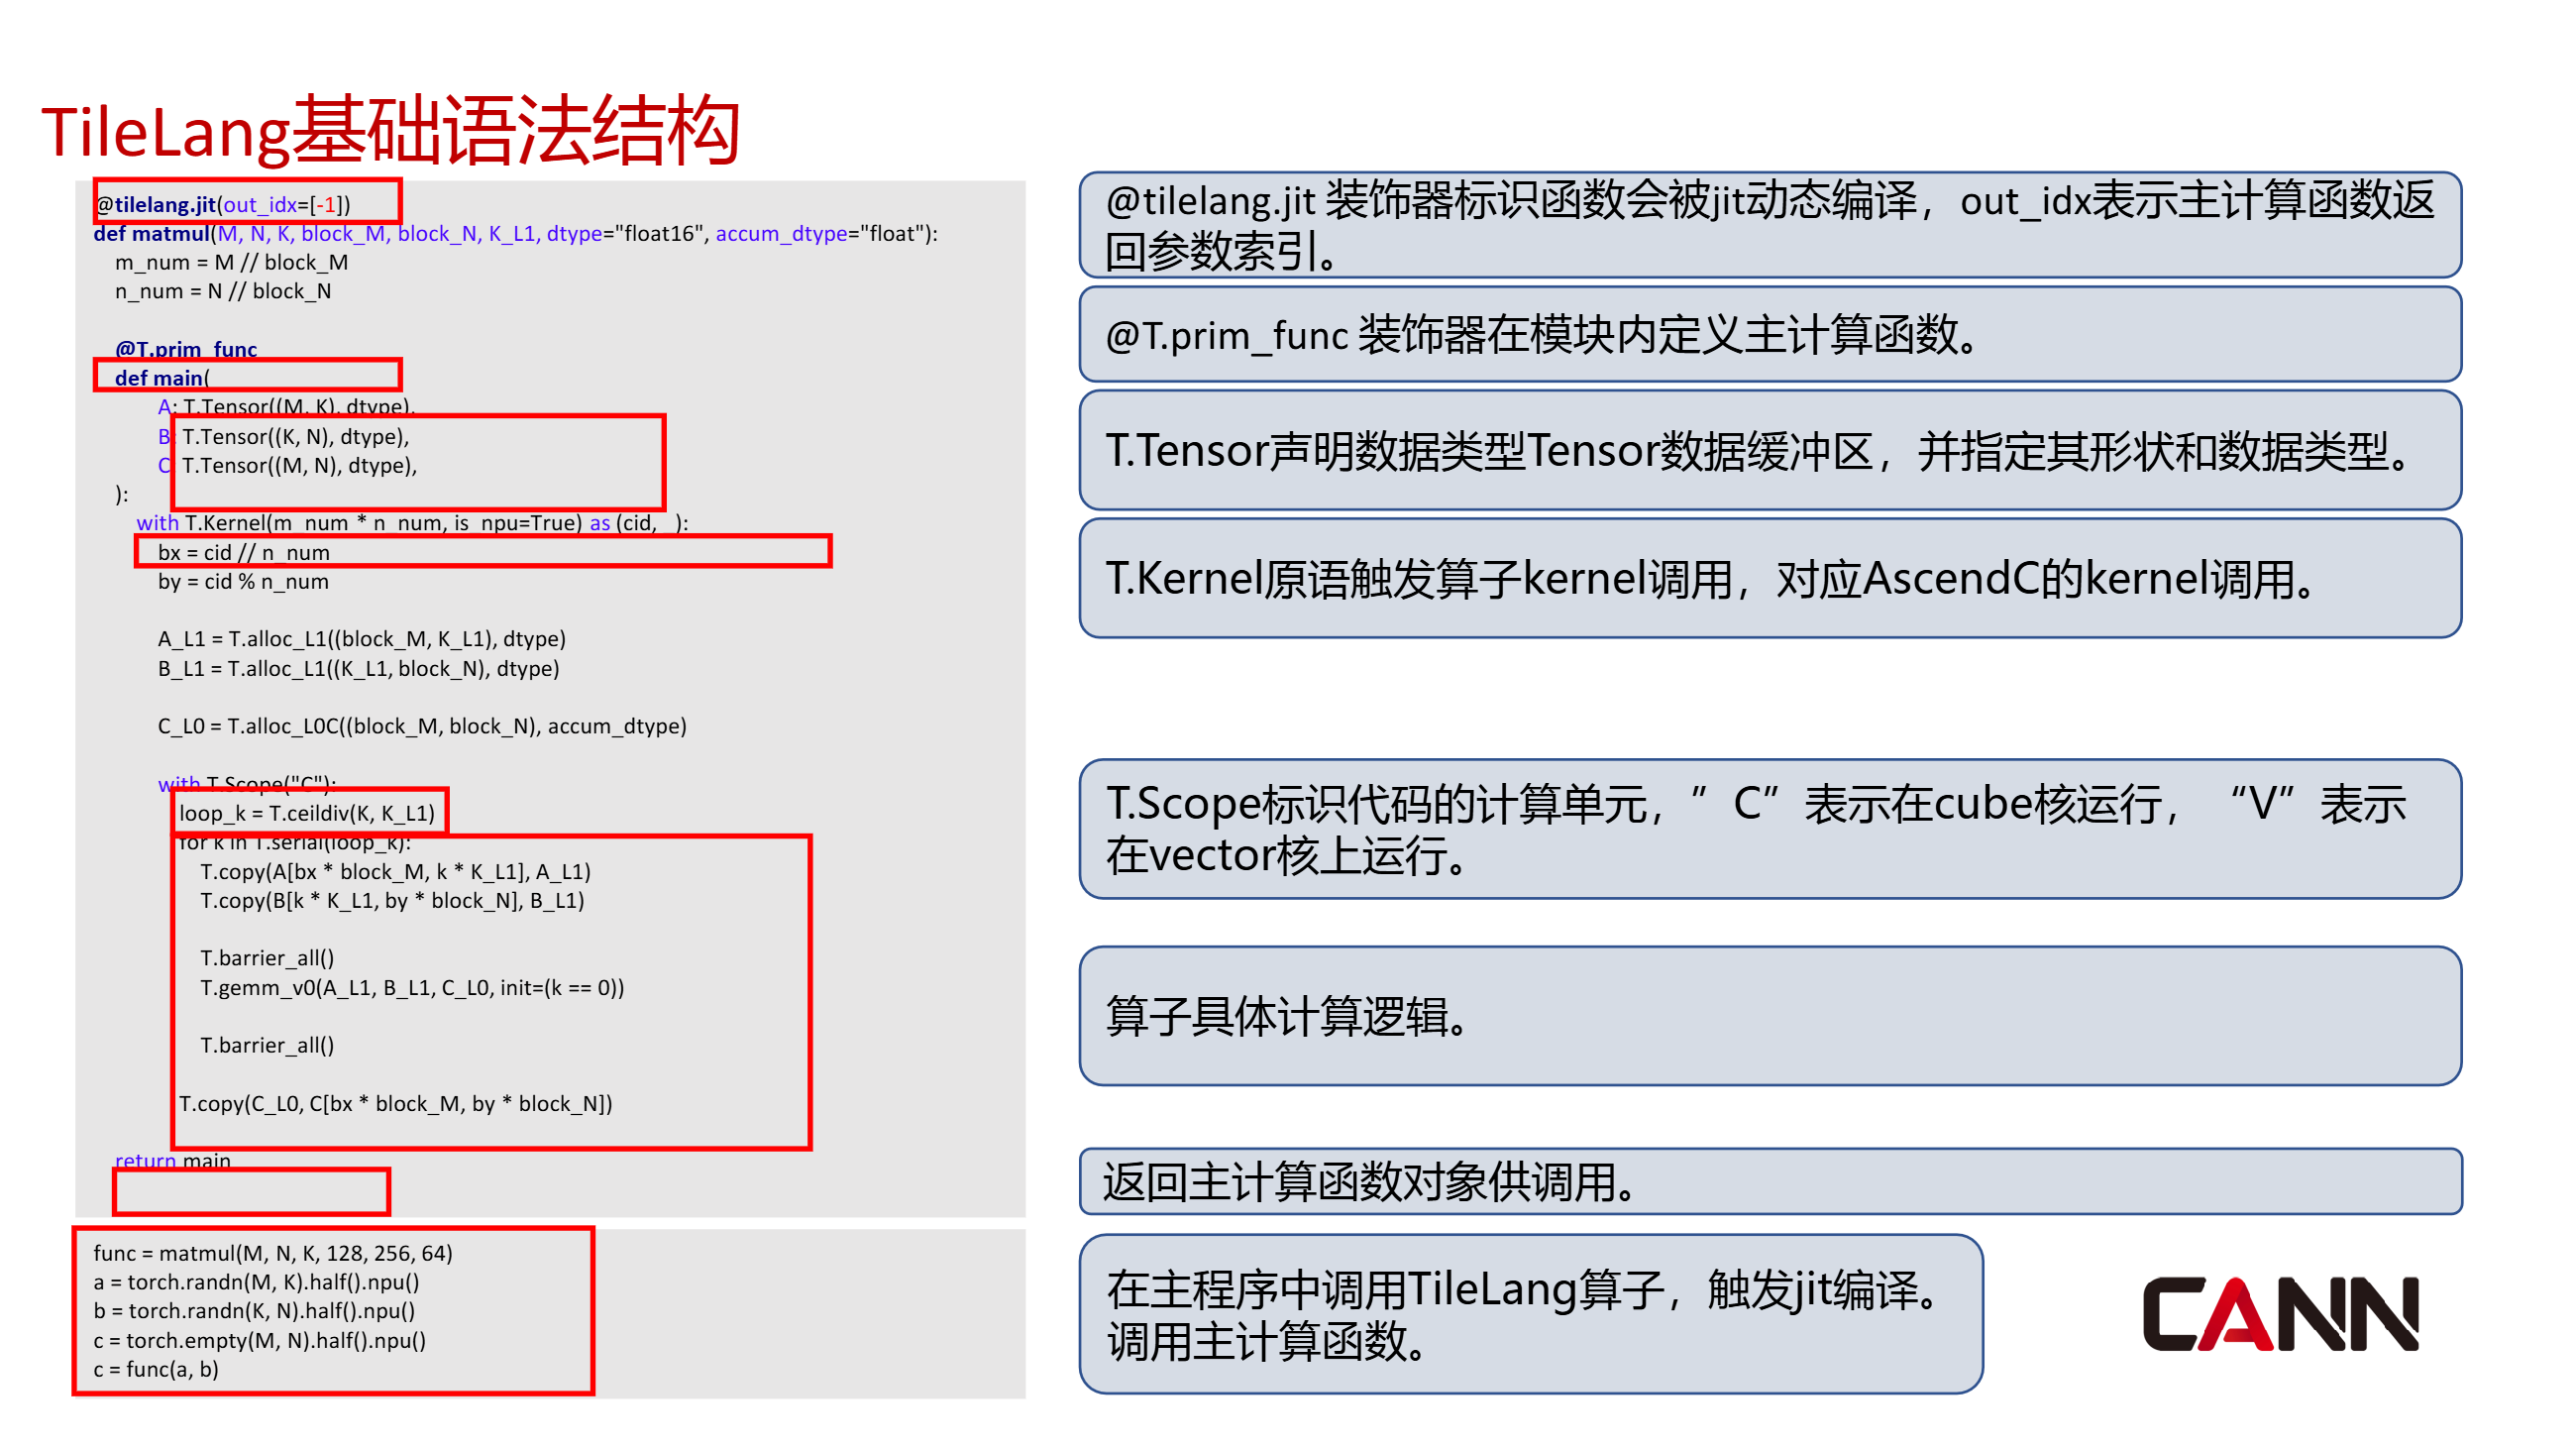The image size is (2576, 1449).
Task: Select the @tilelang.jit decorator code line
Action: point(224,204)
